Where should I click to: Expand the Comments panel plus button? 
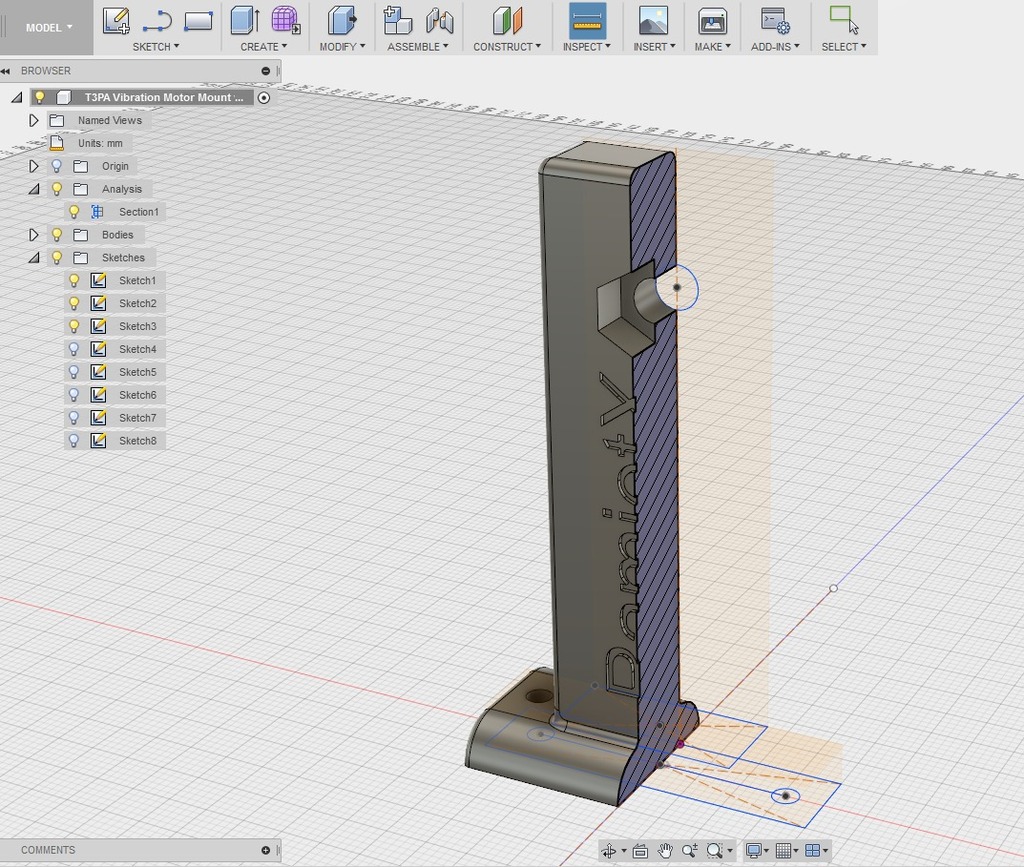coord(266,850)
